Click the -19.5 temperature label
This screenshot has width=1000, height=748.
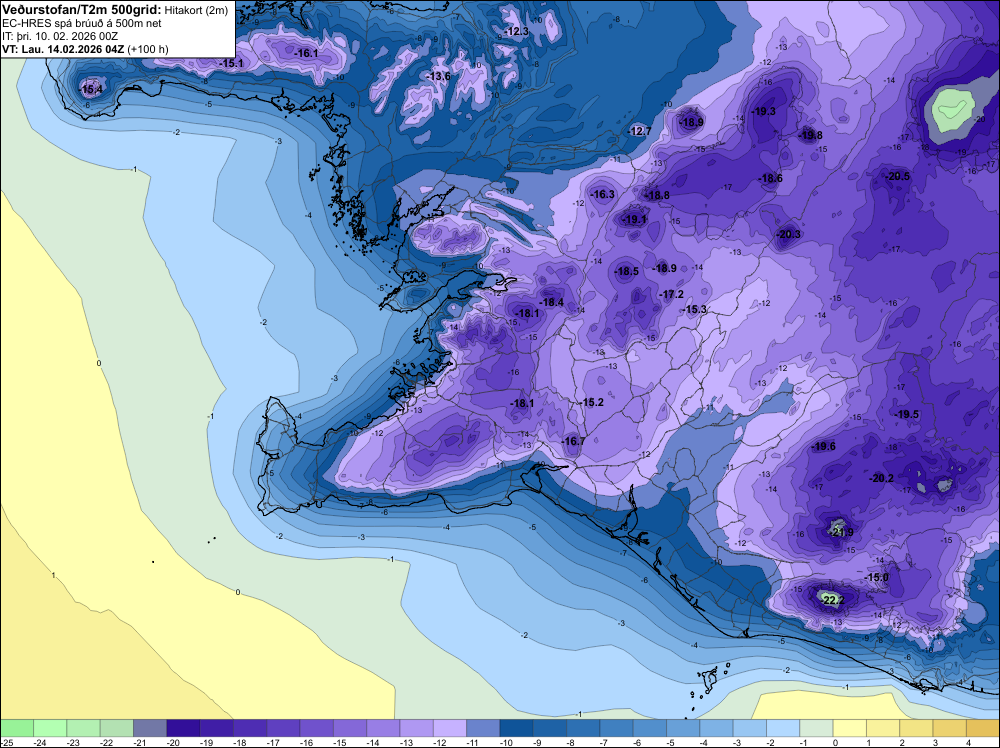pos(906,414)
